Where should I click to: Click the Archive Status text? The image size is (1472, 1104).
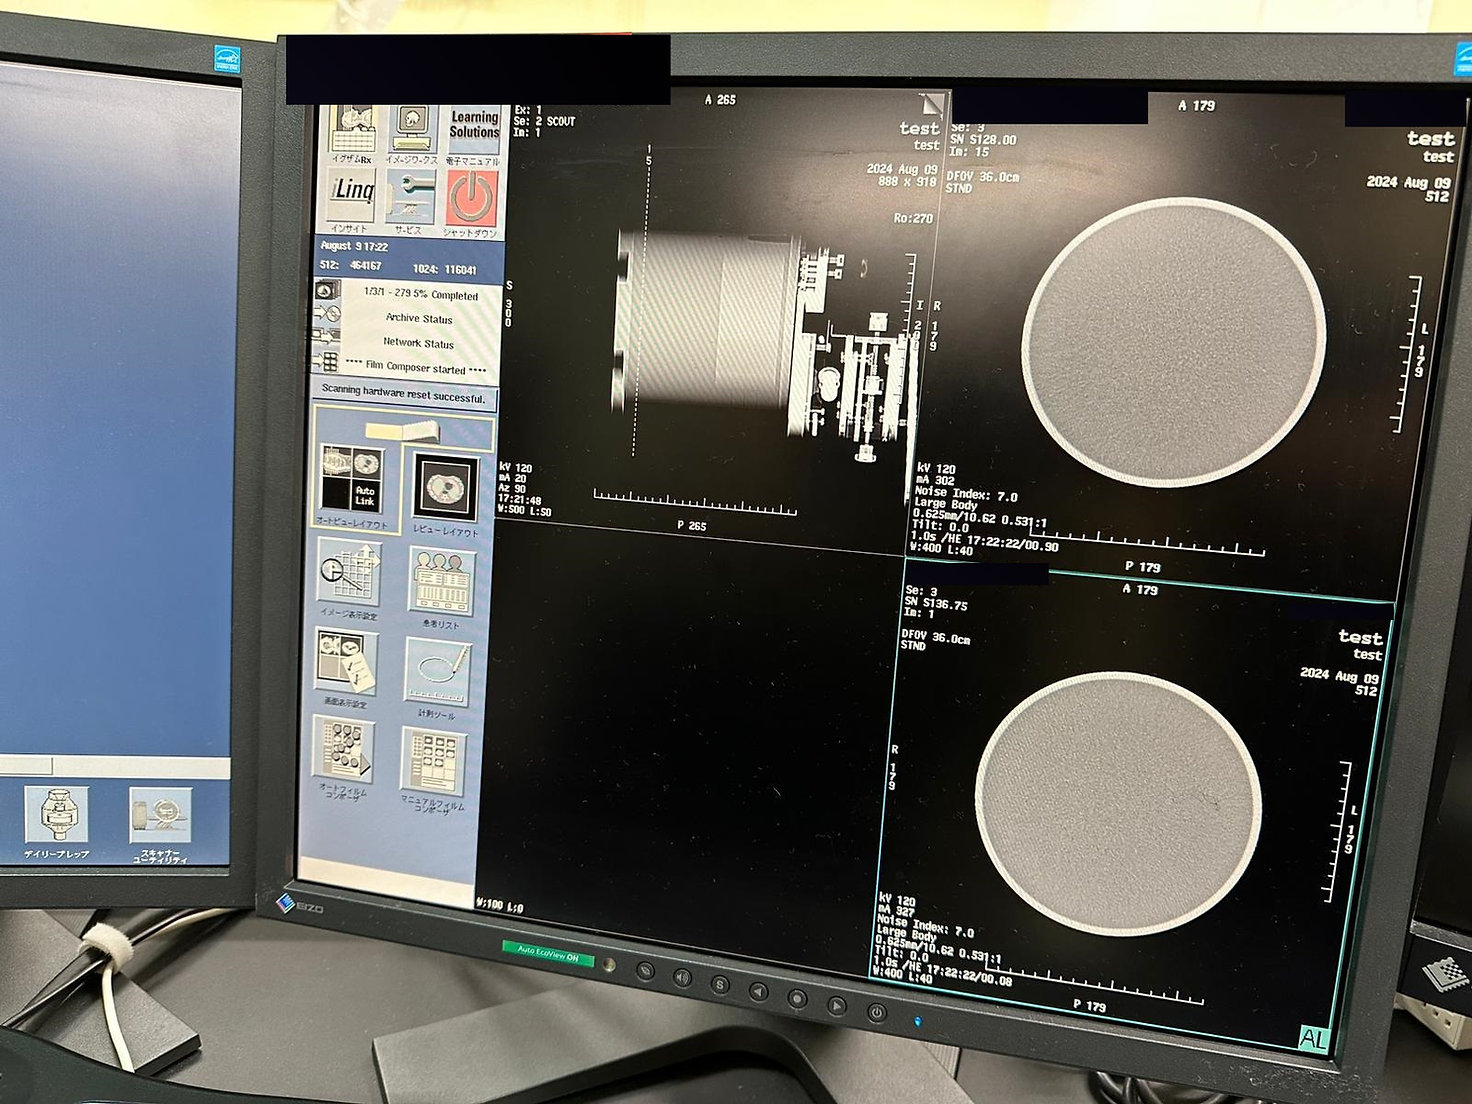[419, 319]
